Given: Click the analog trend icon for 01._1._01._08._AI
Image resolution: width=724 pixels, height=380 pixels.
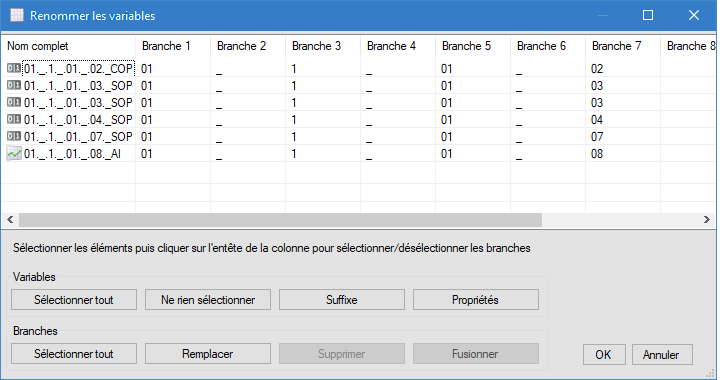Looking at the screenshot, I should (14, 153).
